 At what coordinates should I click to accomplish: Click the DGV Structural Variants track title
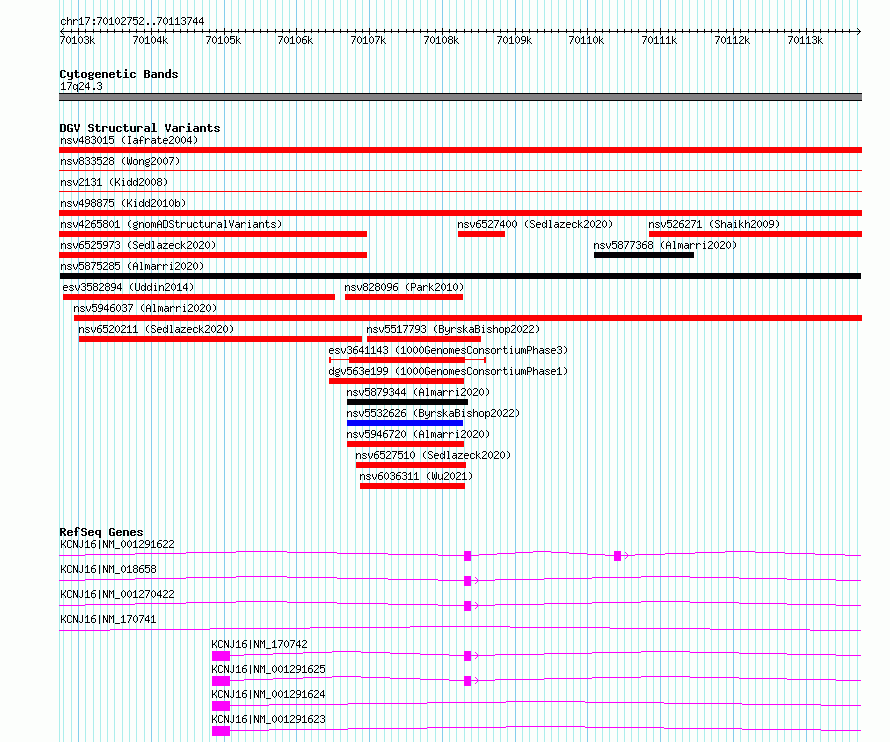point(140,128)
